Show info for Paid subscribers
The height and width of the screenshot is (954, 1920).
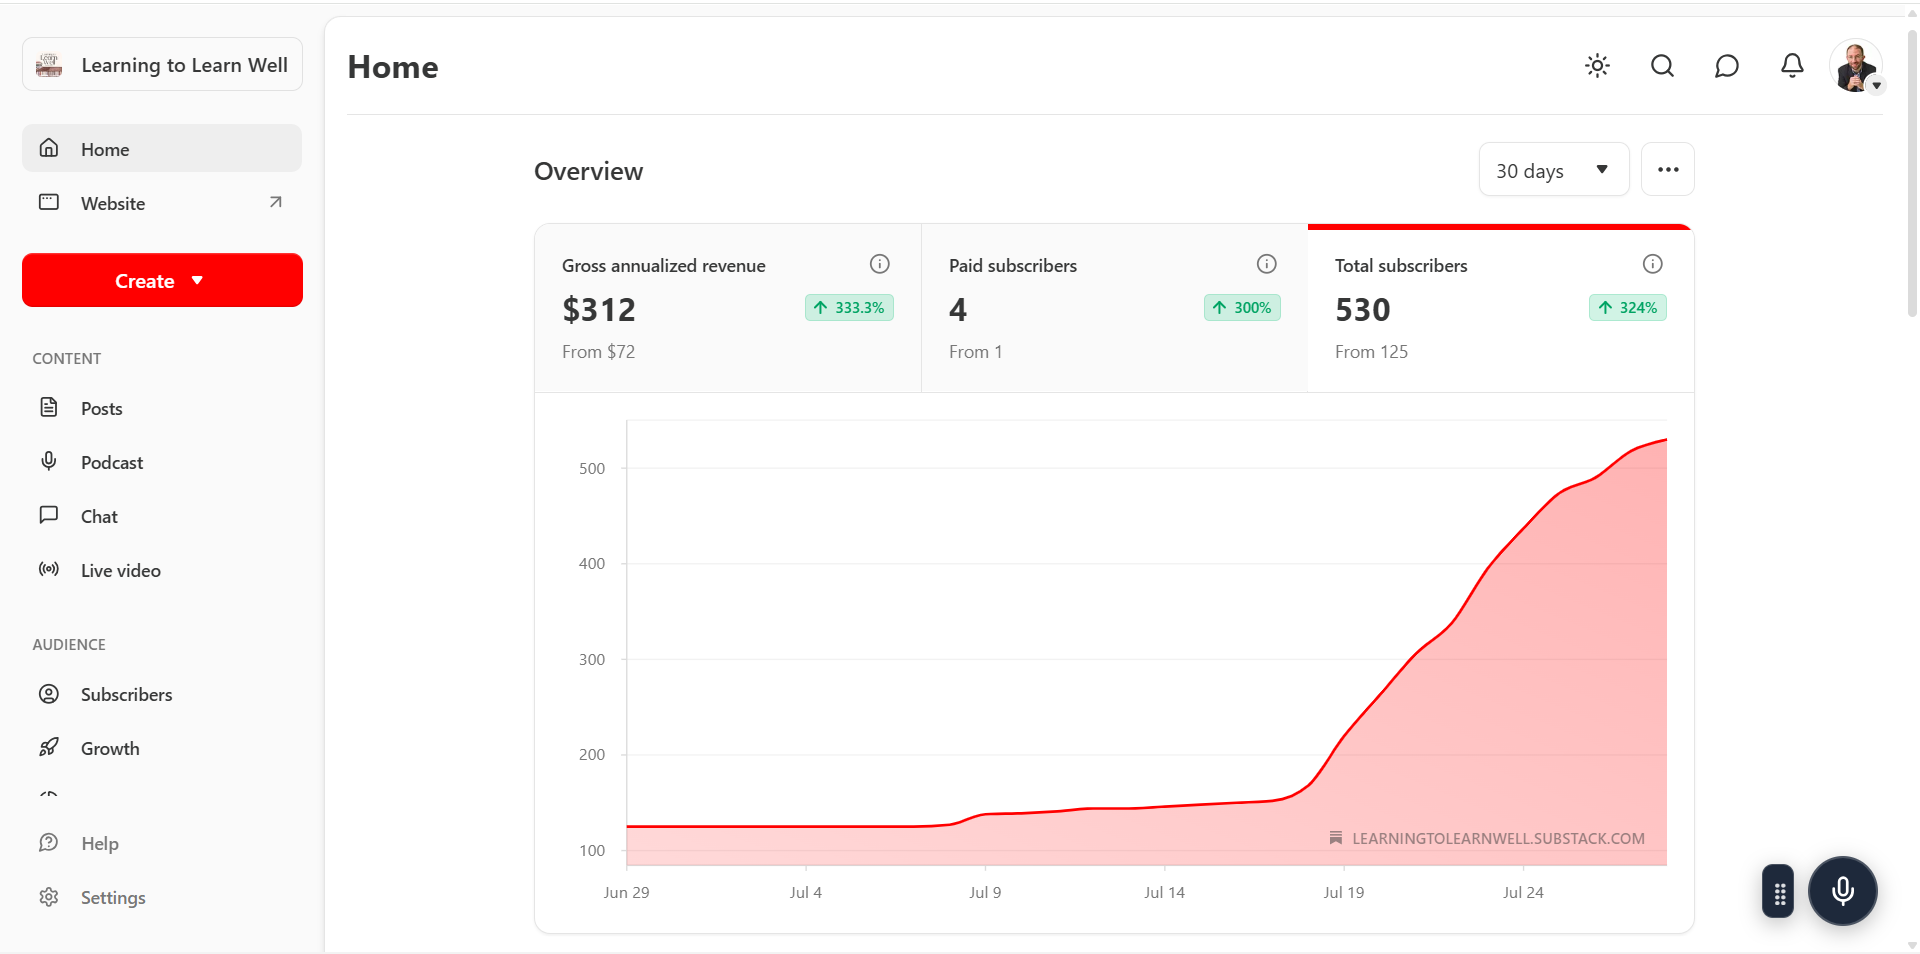1267,264
